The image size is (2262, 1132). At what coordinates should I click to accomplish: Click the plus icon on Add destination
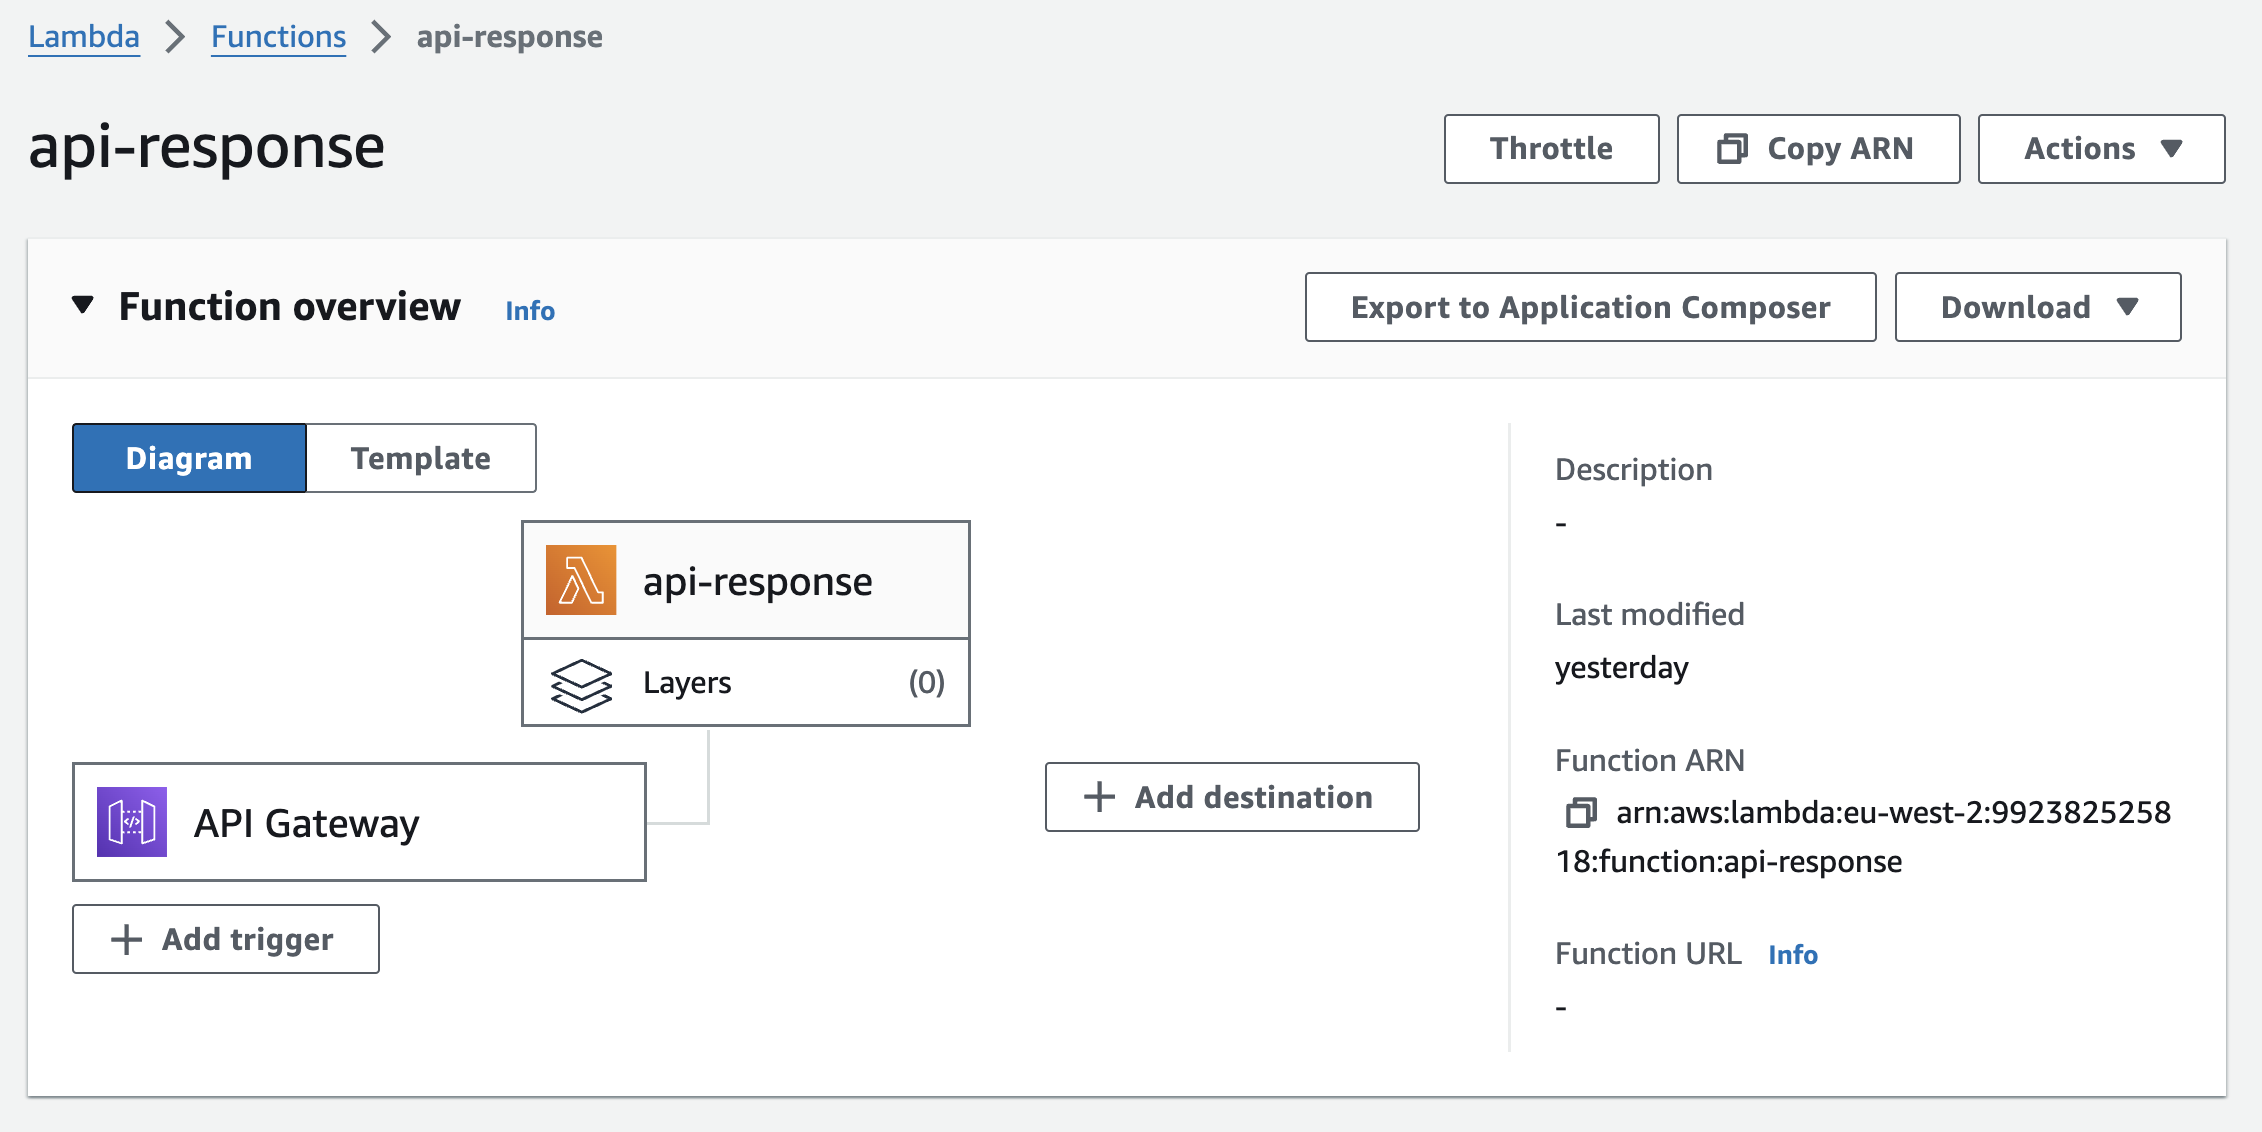1099,797
